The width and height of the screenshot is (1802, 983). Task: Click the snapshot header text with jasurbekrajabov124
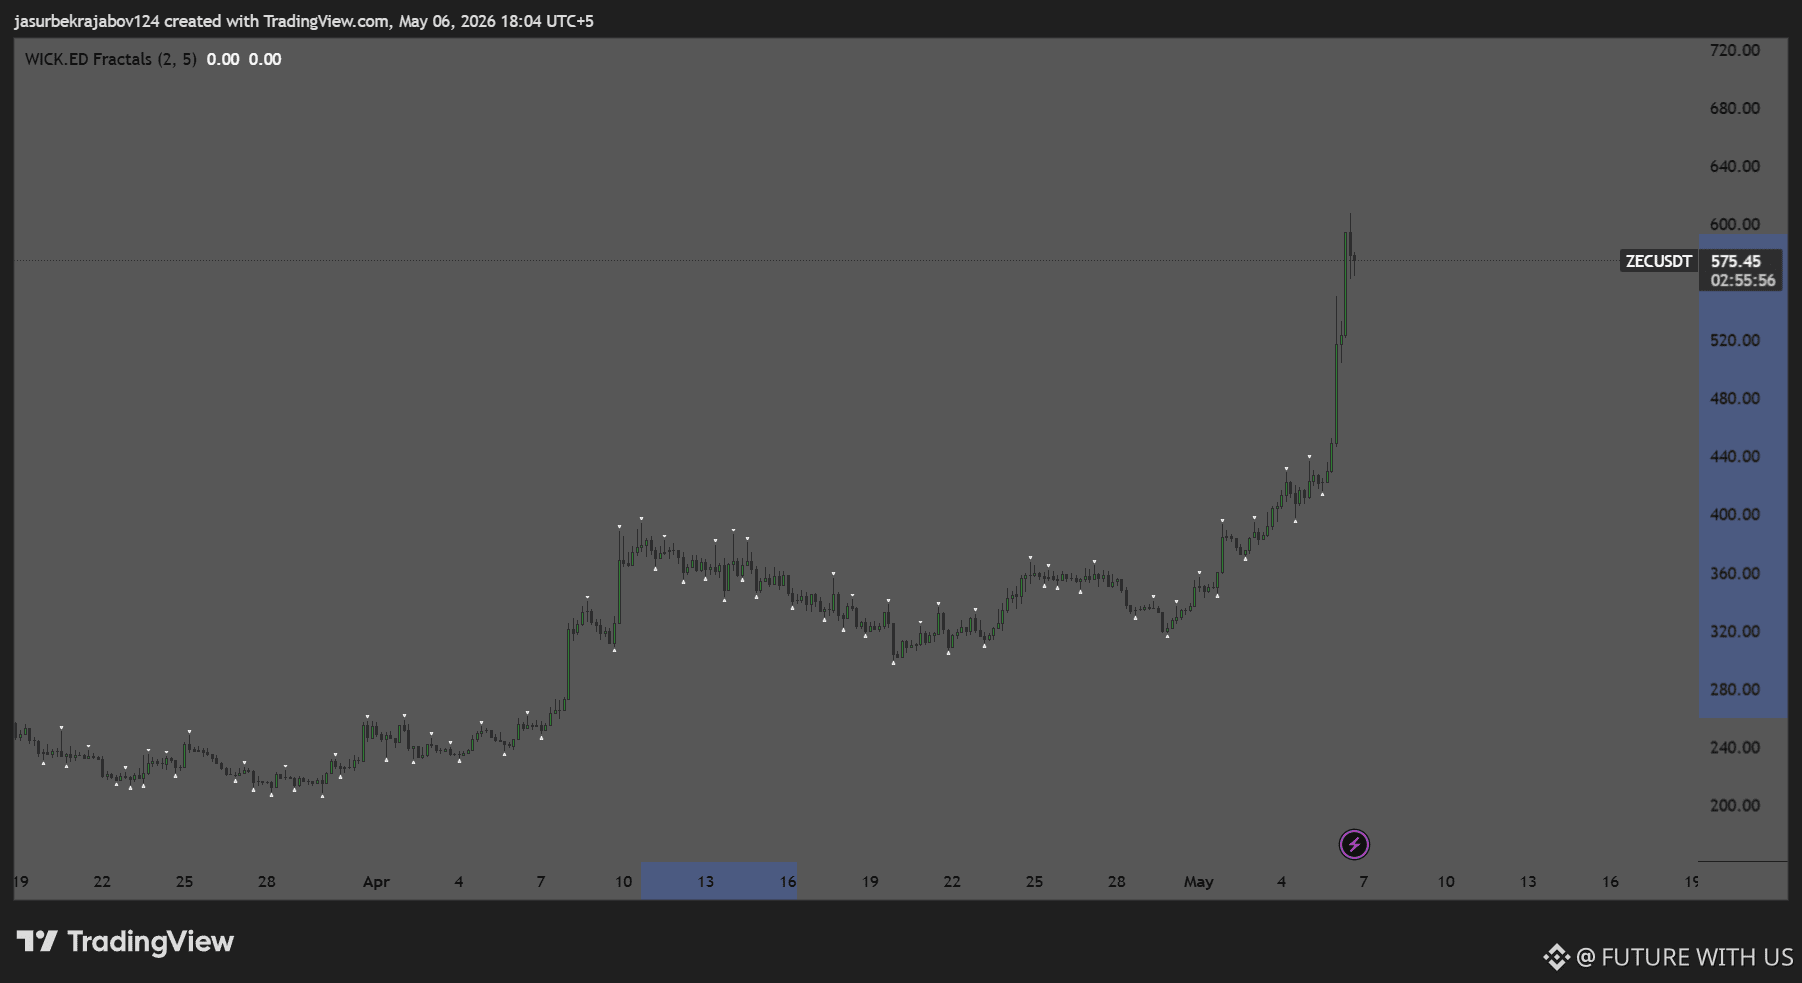tap(304, 21)
